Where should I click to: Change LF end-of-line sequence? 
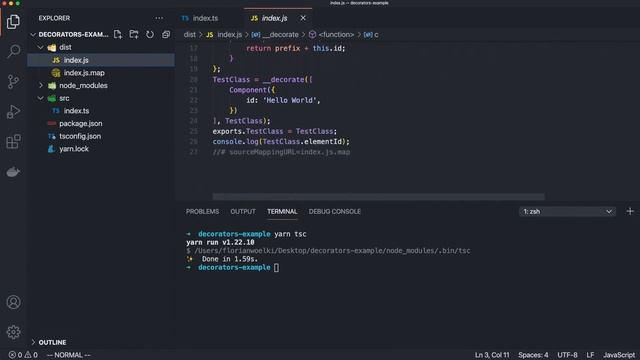coord(590,355)
